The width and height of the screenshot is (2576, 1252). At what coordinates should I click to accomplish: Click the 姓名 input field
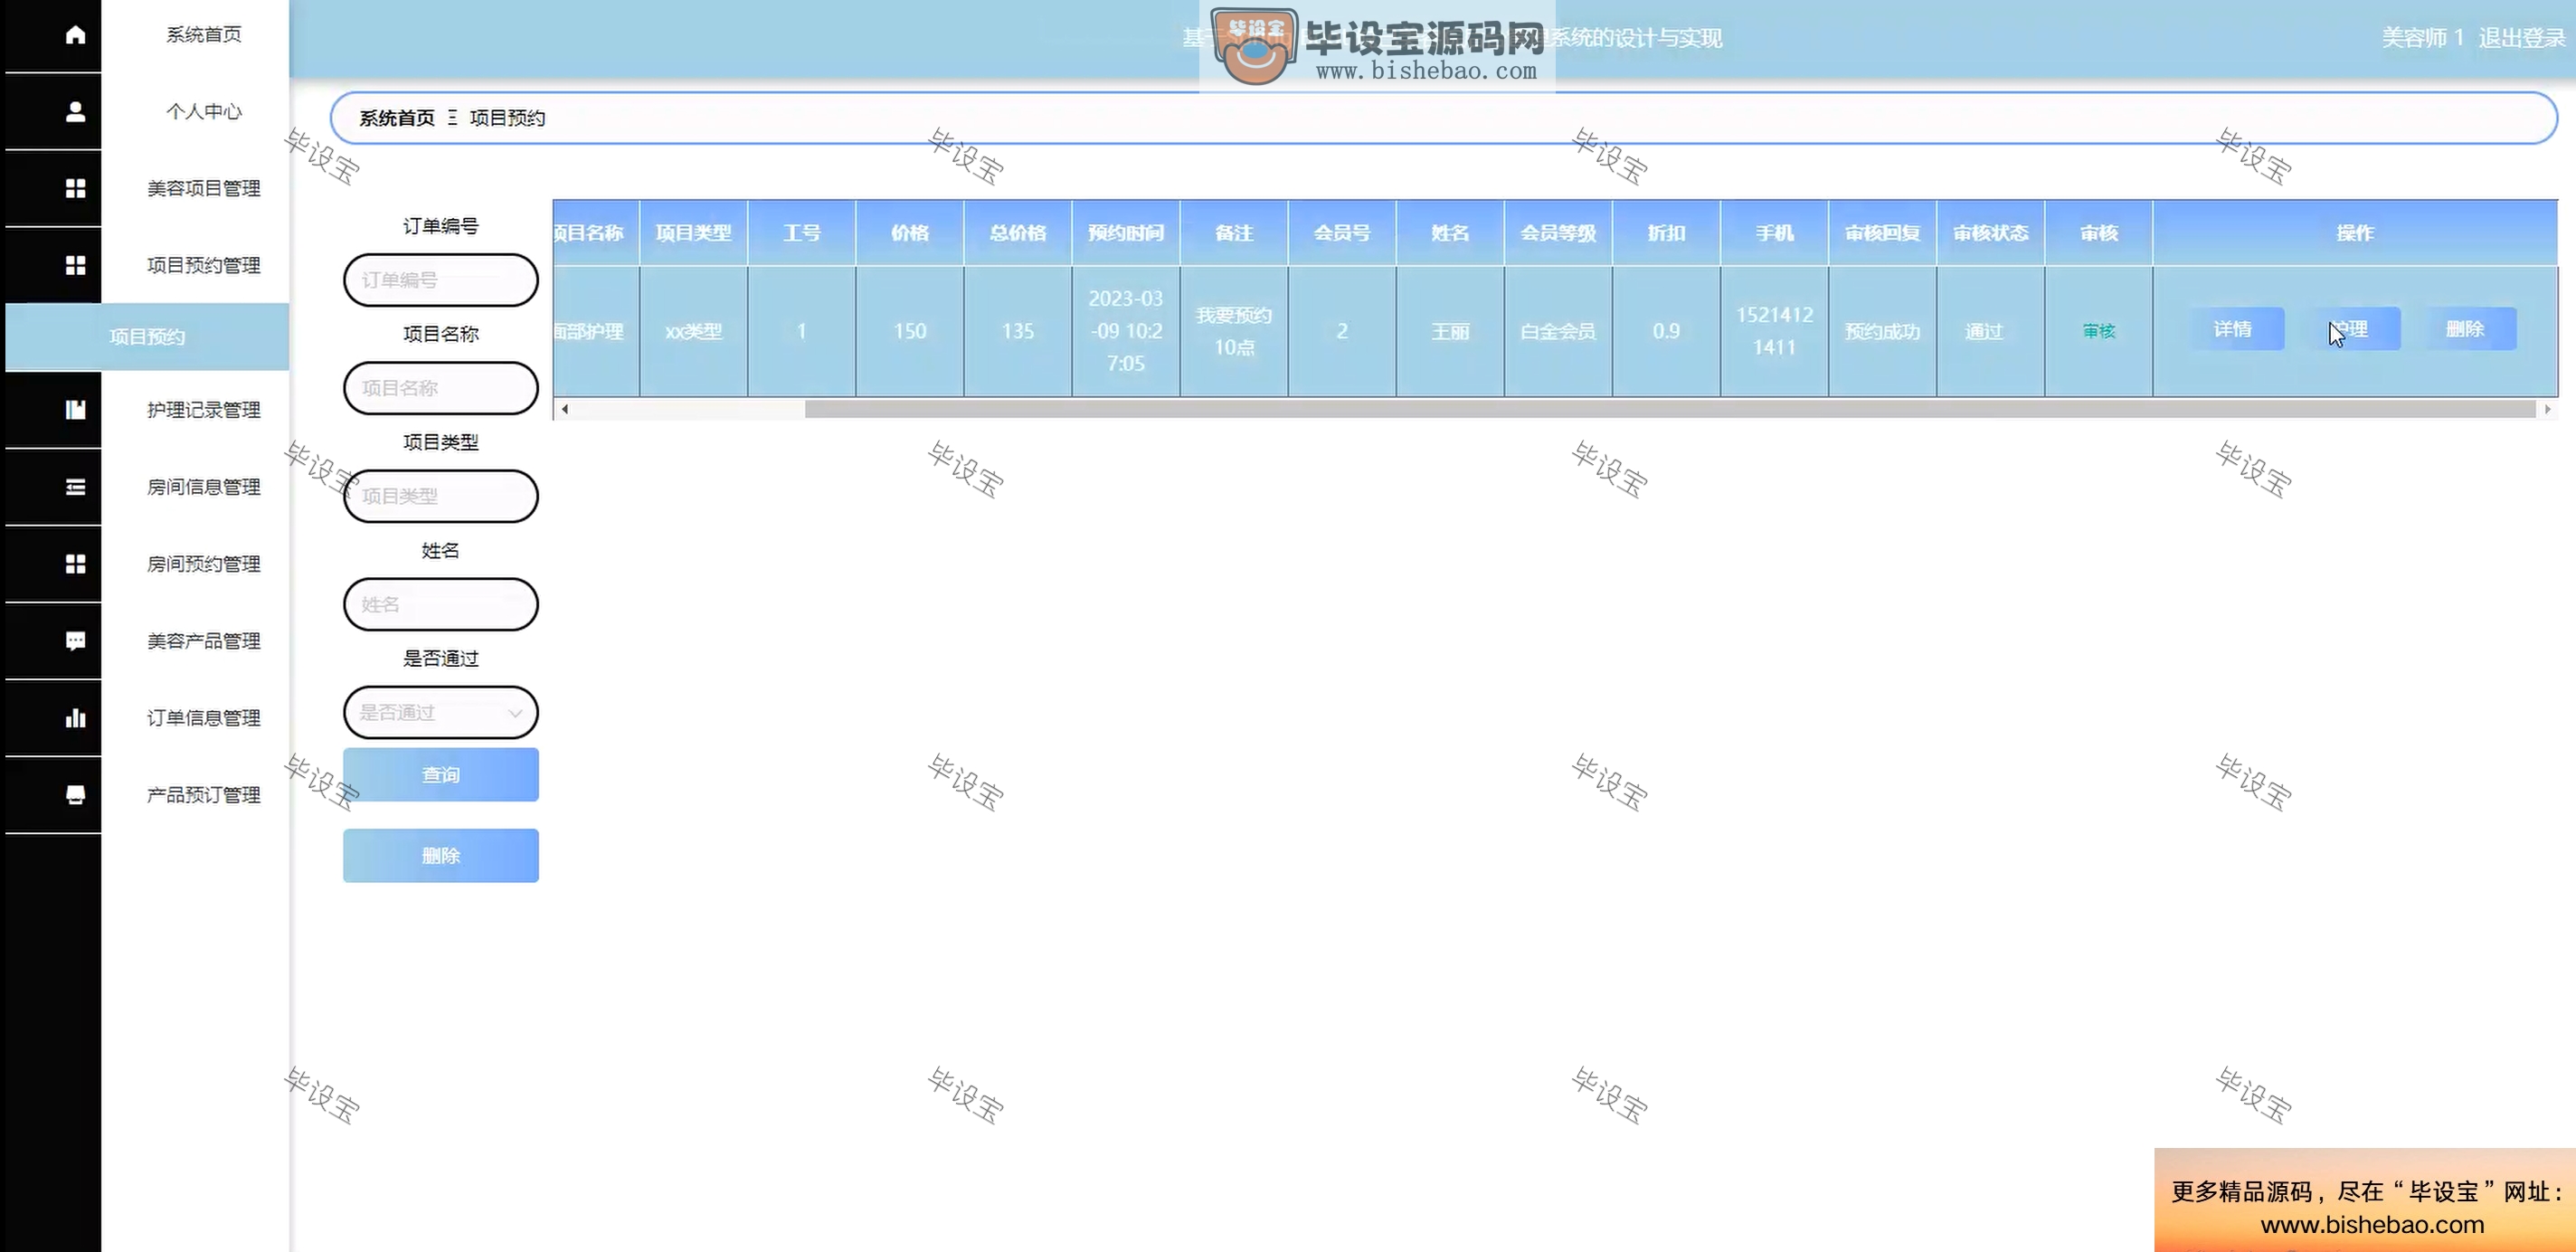[x=441, y=604]
